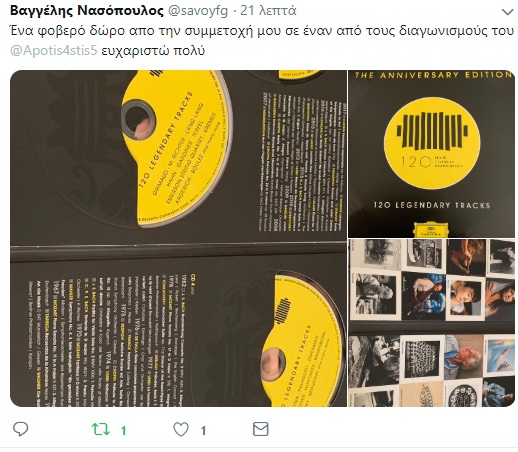Open the tweet via 21 λεπτά timestamp
Viewport: 518px width, 452px height.
pyautogui.click(x=268, y=11)
